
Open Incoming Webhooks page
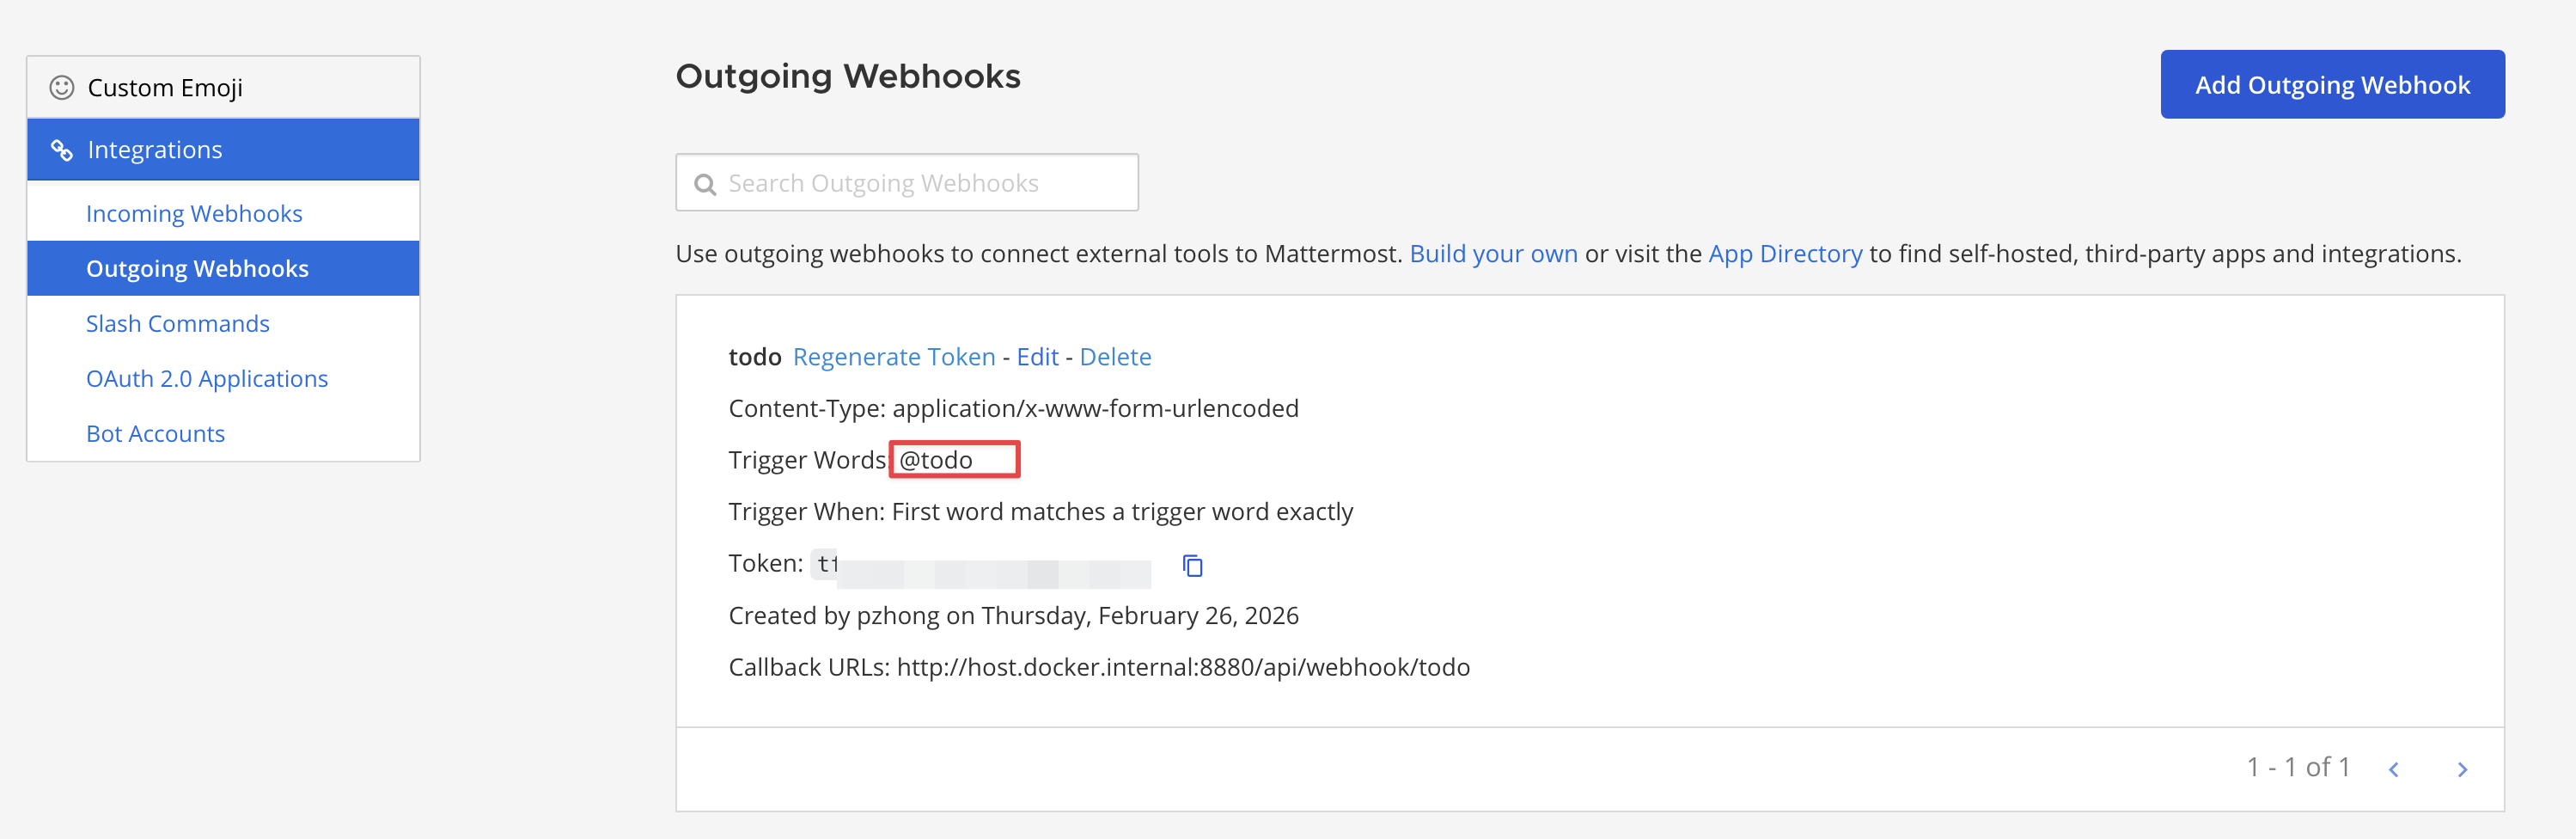click(194, 214)
